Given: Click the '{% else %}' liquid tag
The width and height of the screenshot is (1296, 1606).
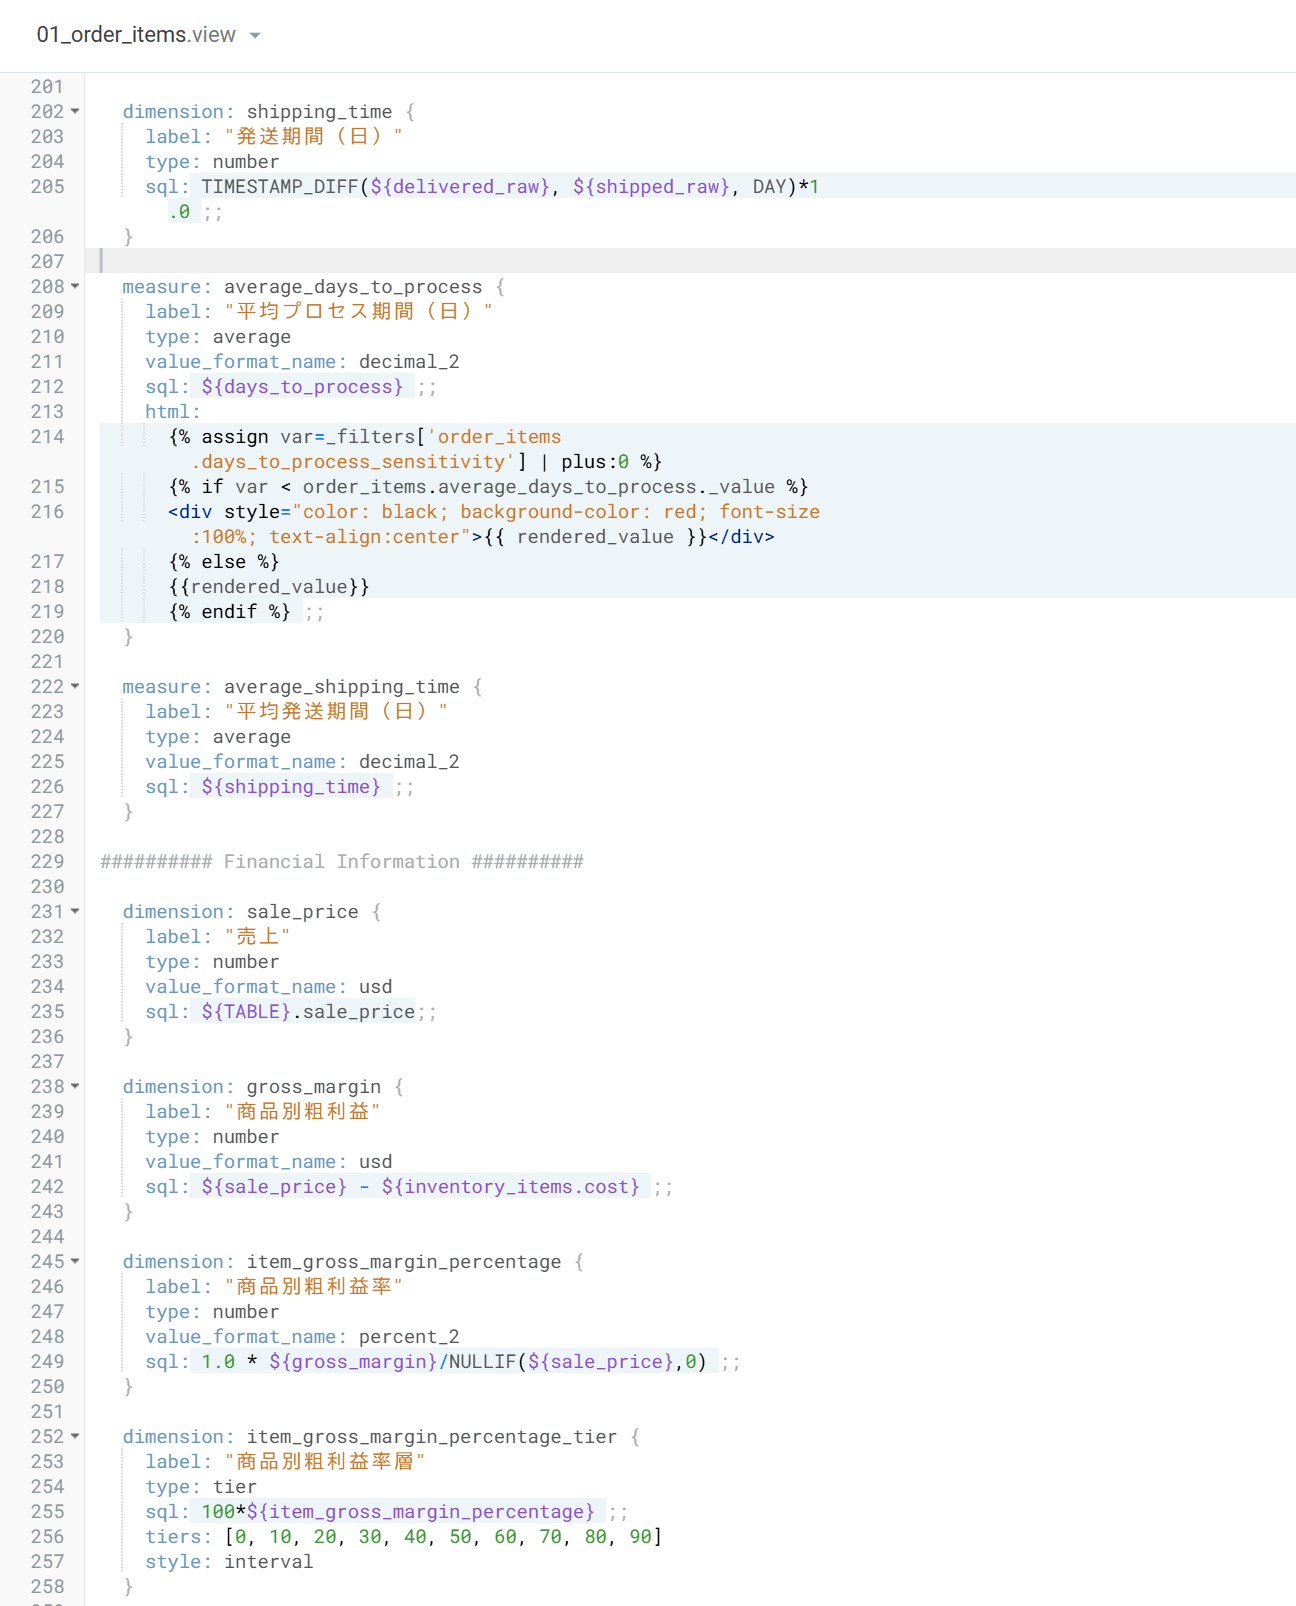Looking at the screenshot, I should (x=224, y=561).
